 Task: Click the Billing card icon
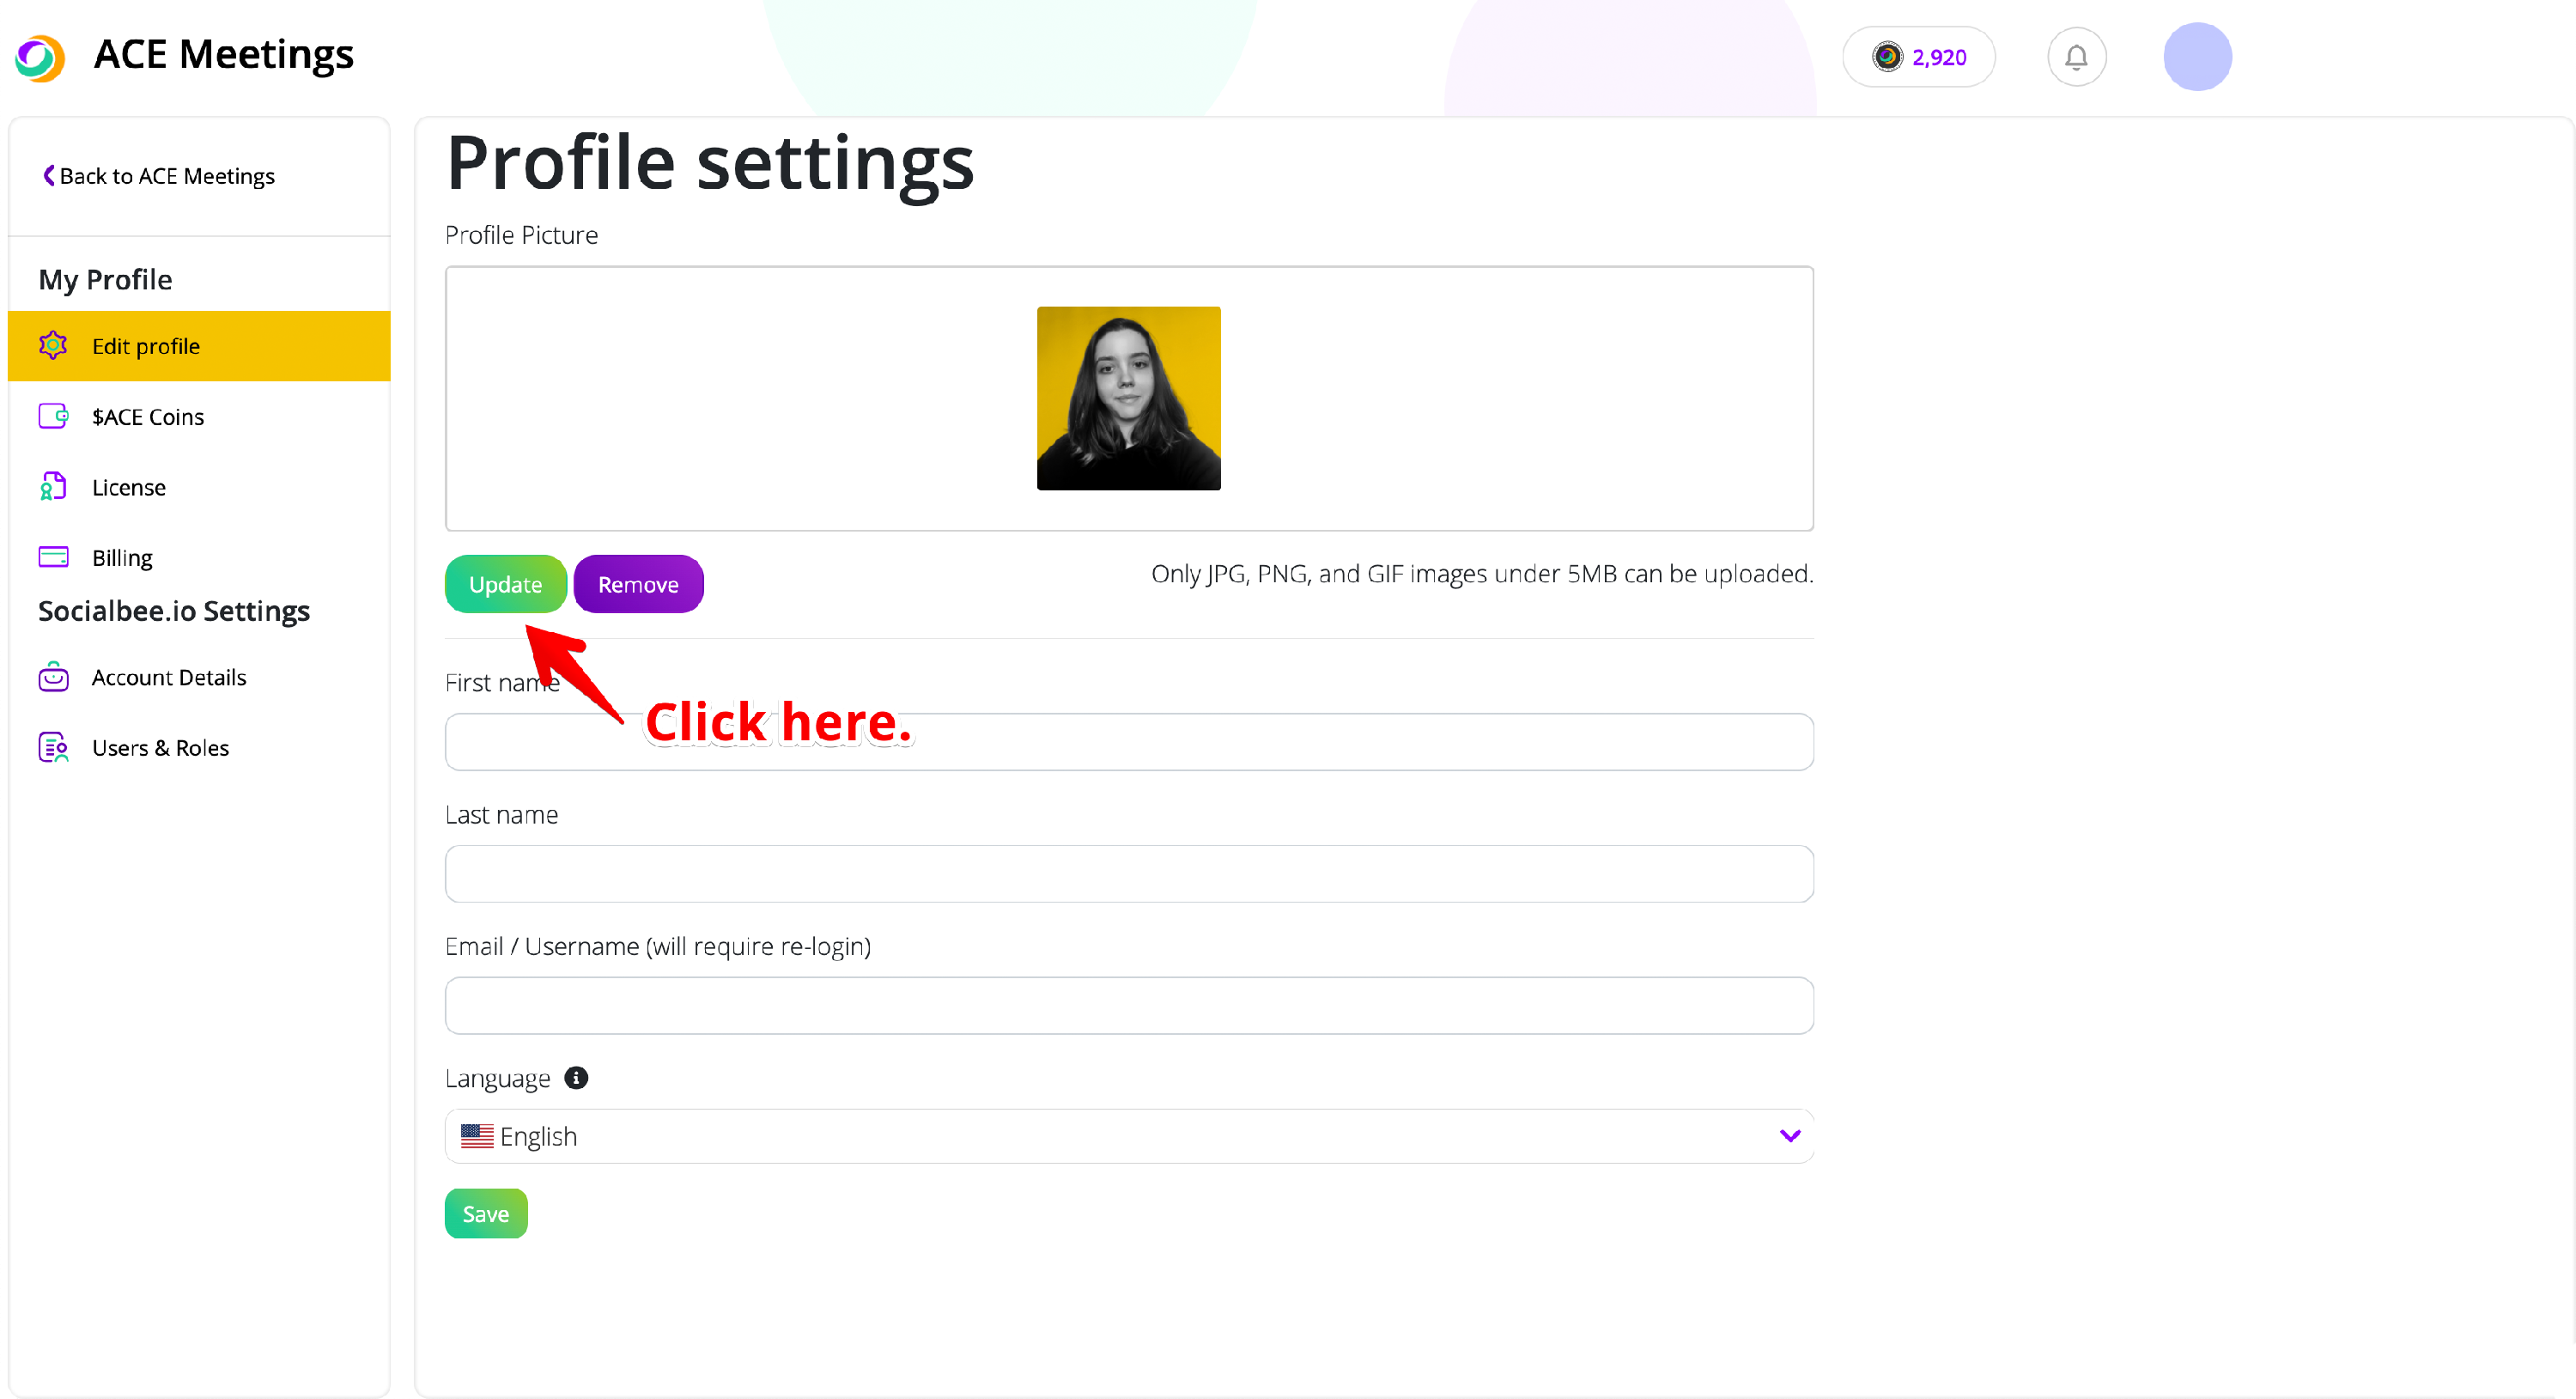tap(53, 557)
